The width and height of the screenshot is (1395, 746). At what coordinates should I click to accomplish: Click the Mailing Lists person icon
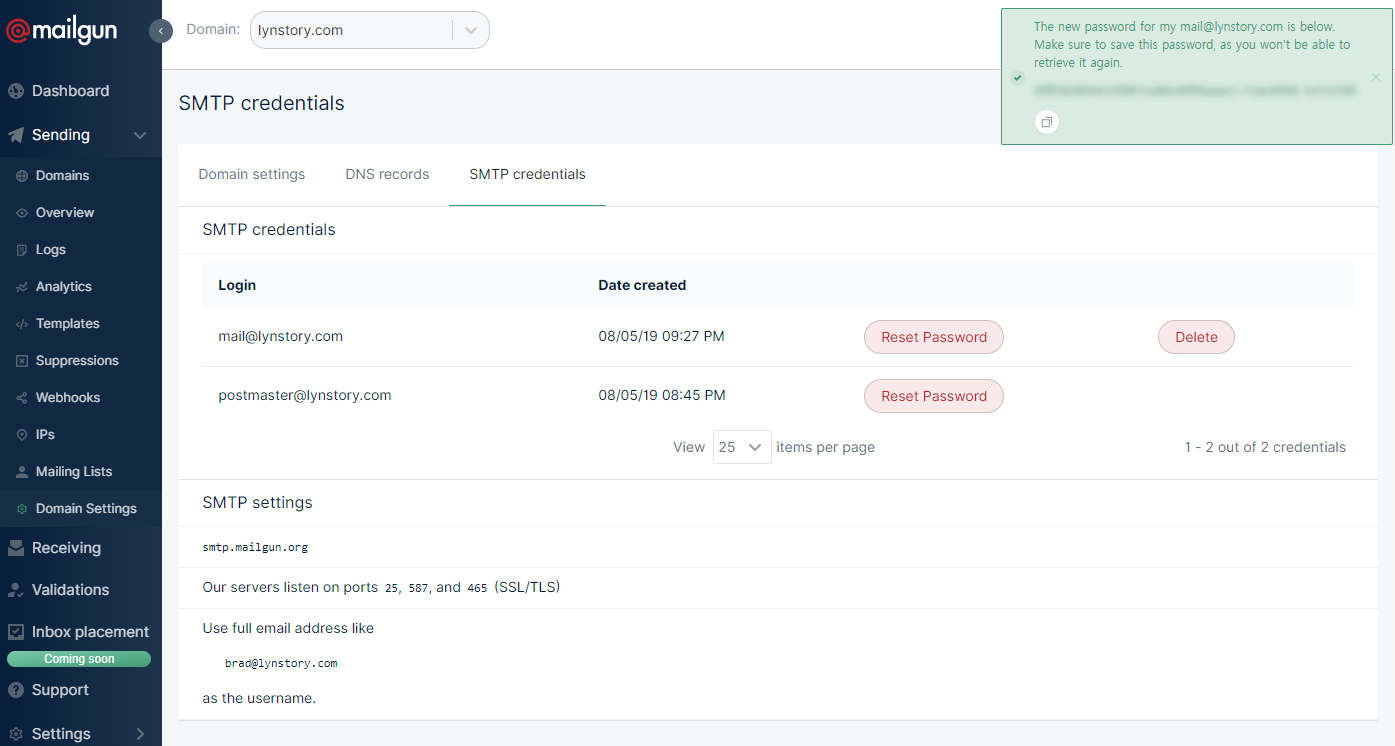coord(22,472)
